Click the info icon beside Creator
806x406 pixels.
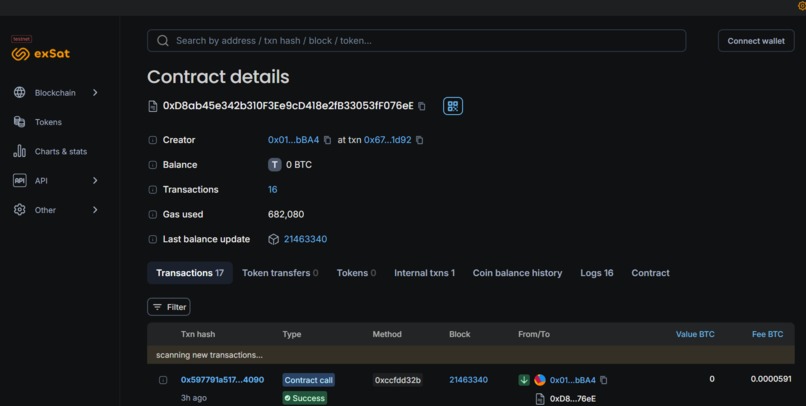(x=153, y=140)
